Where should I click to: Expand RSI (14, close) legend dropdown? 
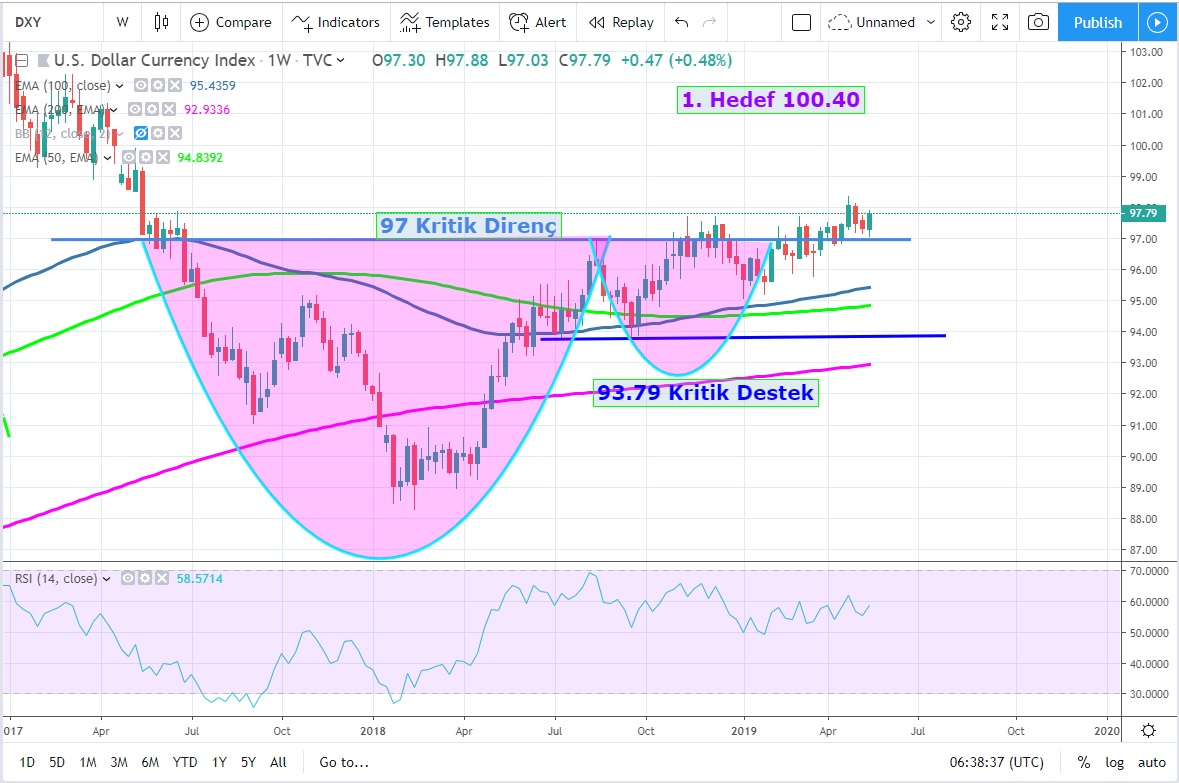[106, 579]
